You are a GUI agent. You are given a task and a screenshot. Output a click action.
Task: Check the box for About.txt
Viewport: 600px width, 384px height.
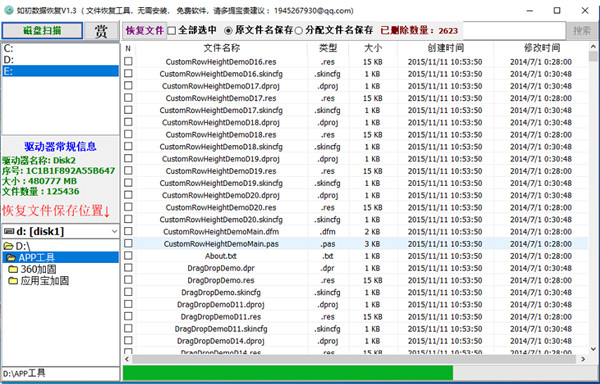pos(128,255)
